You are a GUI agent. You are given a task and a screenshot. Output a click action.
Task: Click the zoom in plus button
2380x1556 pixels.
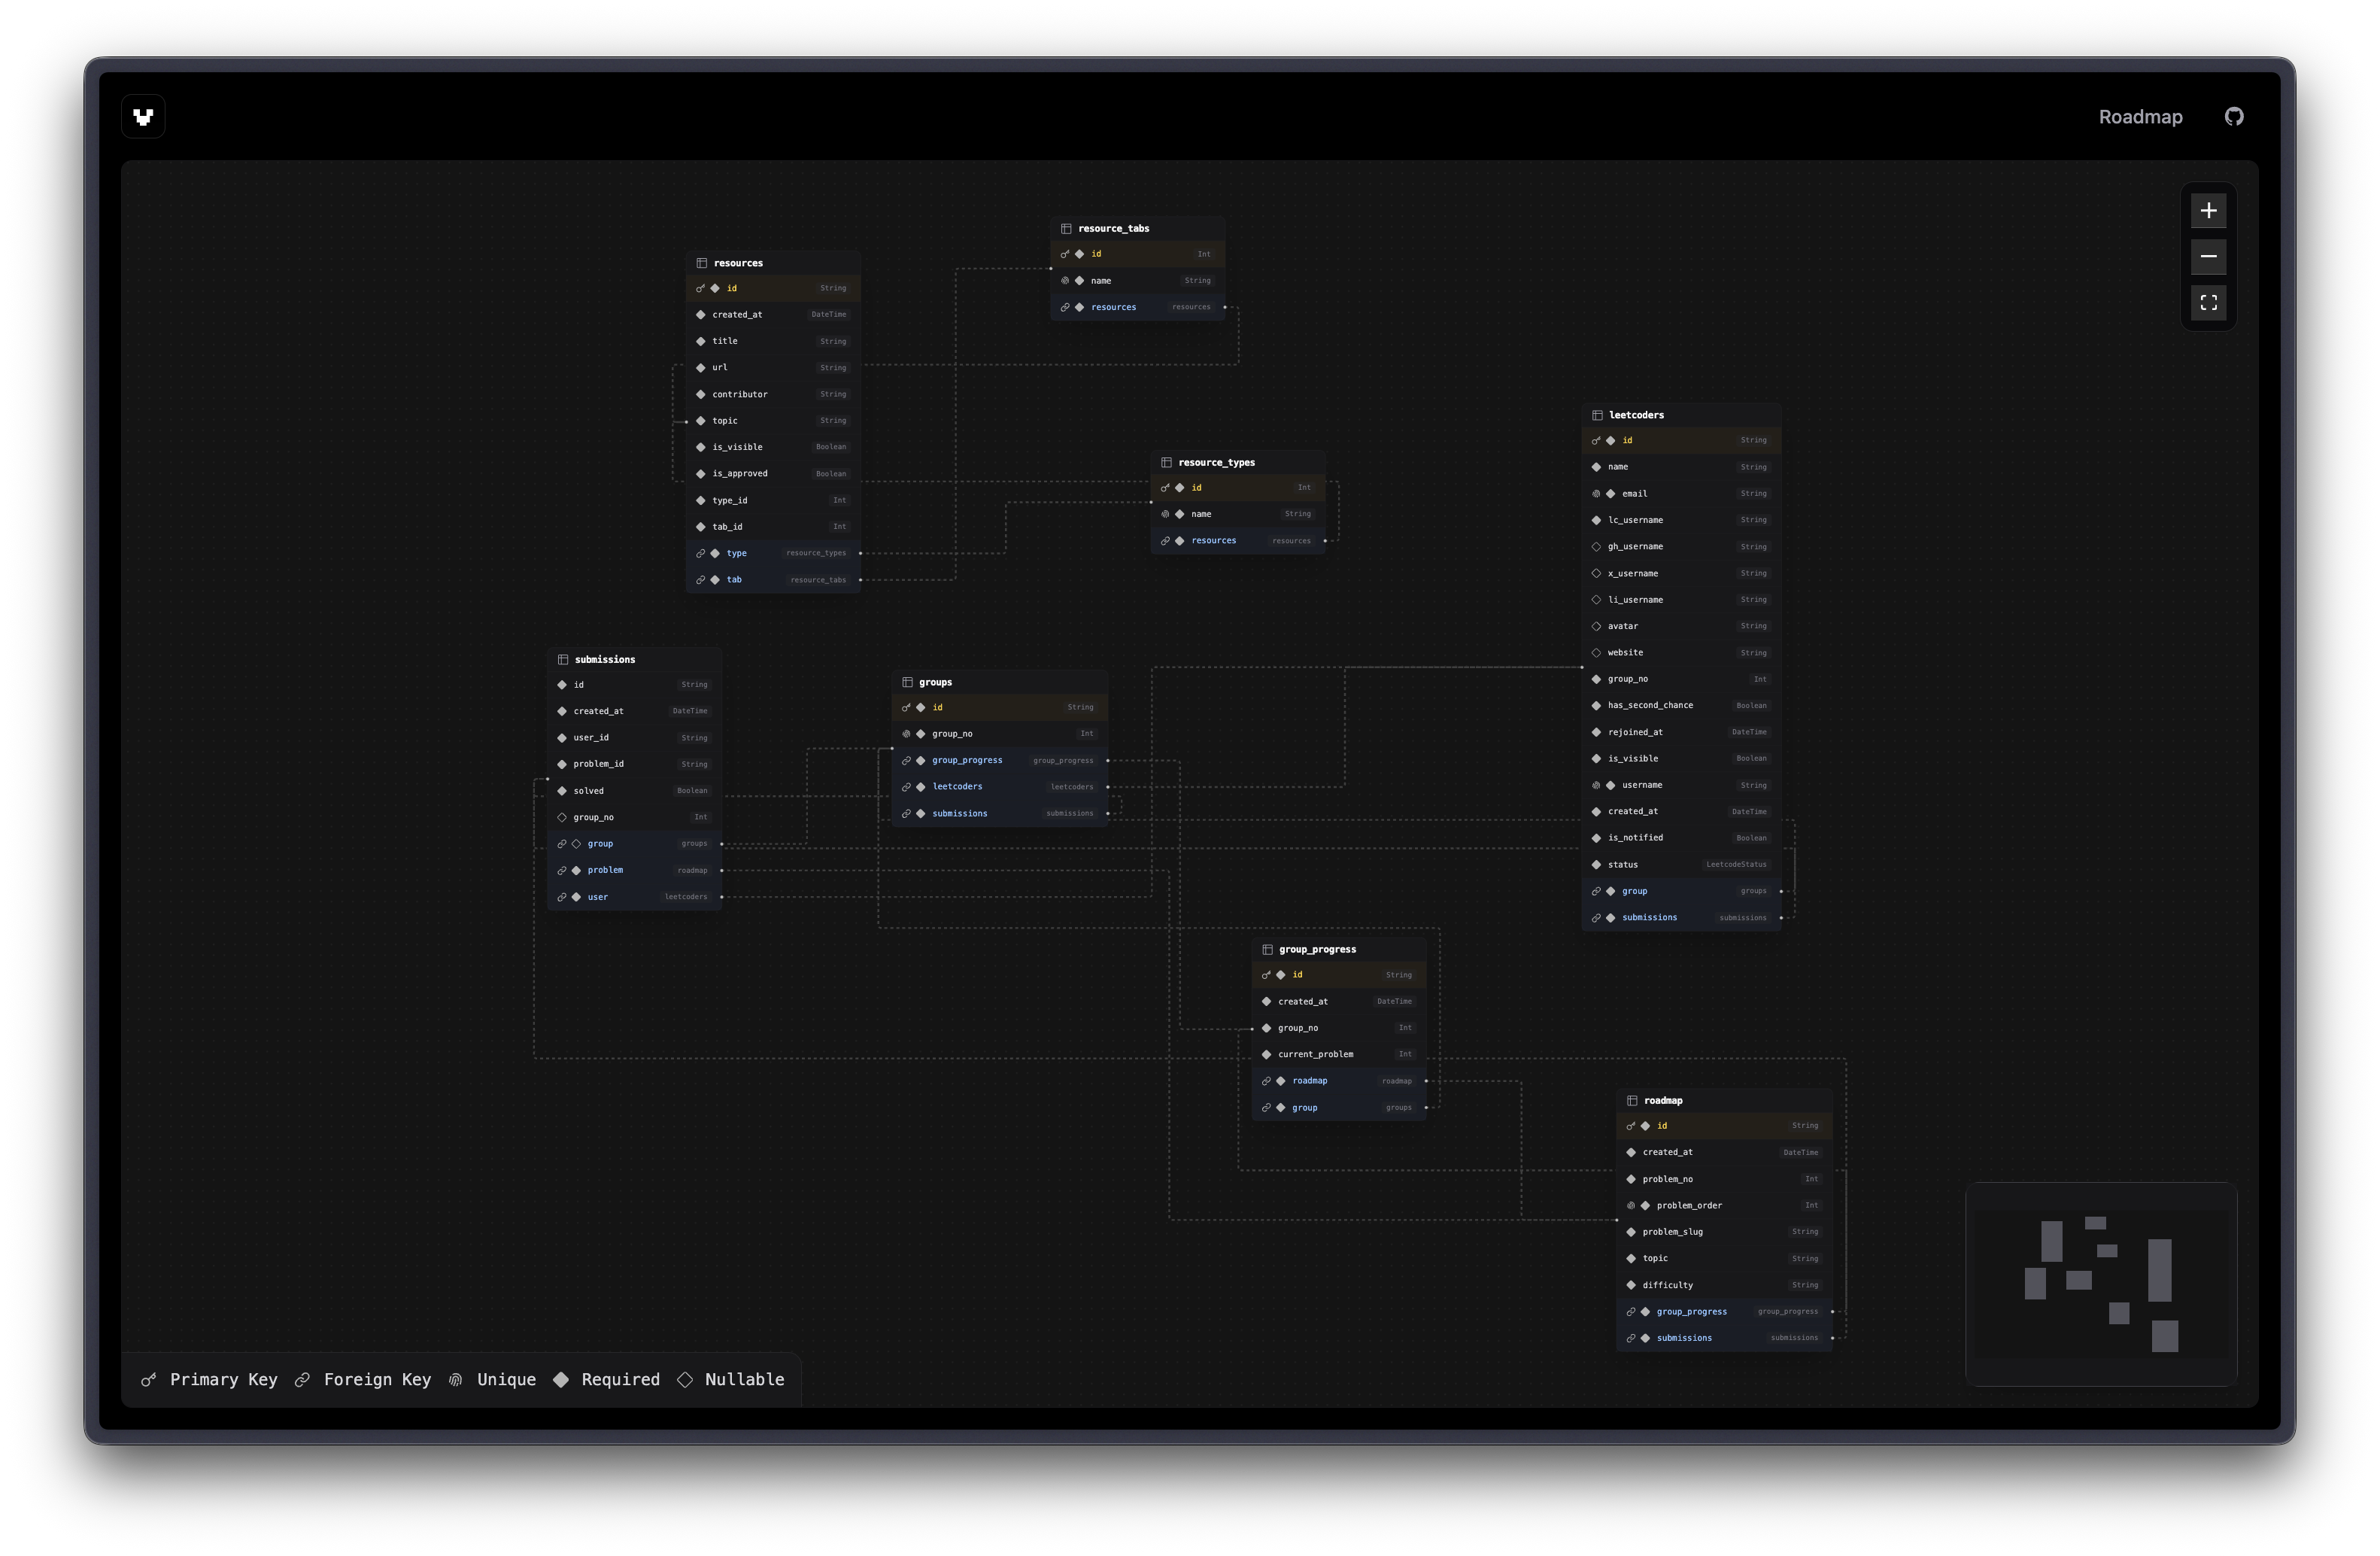click(2208, 211)
